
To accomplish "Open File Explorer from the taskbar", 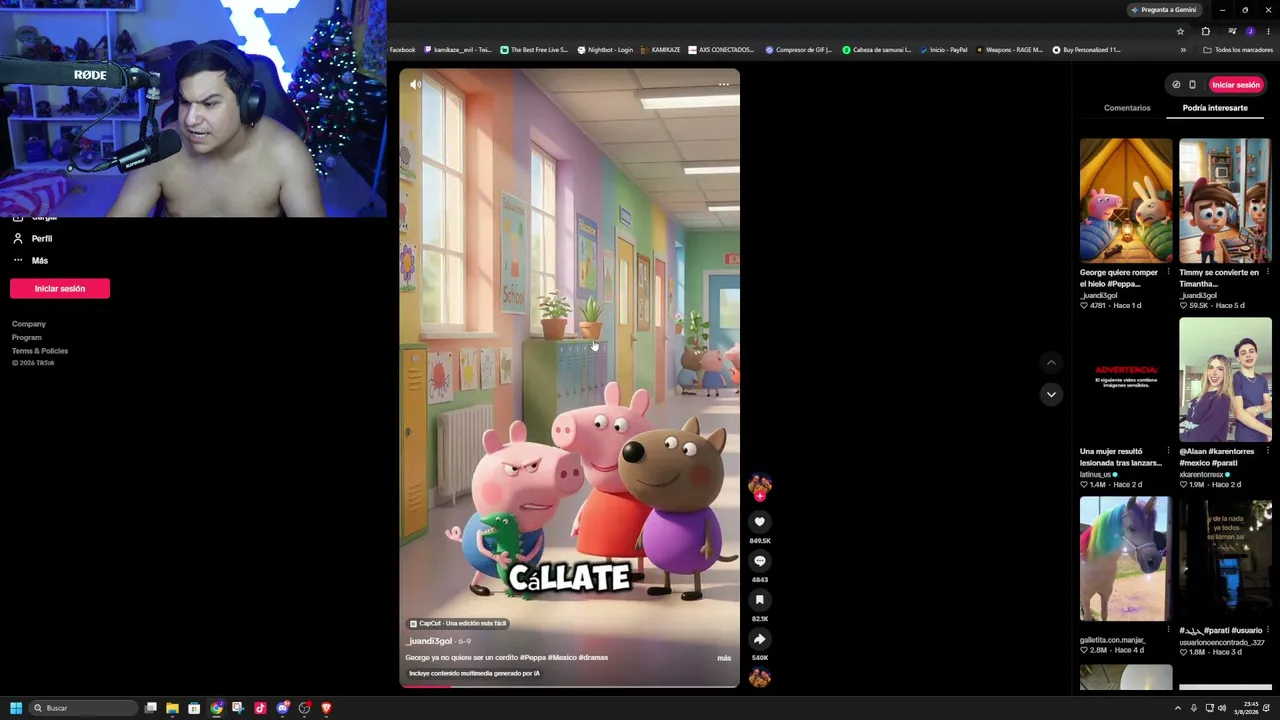I will pyautogui.click(x=172, y=708).
